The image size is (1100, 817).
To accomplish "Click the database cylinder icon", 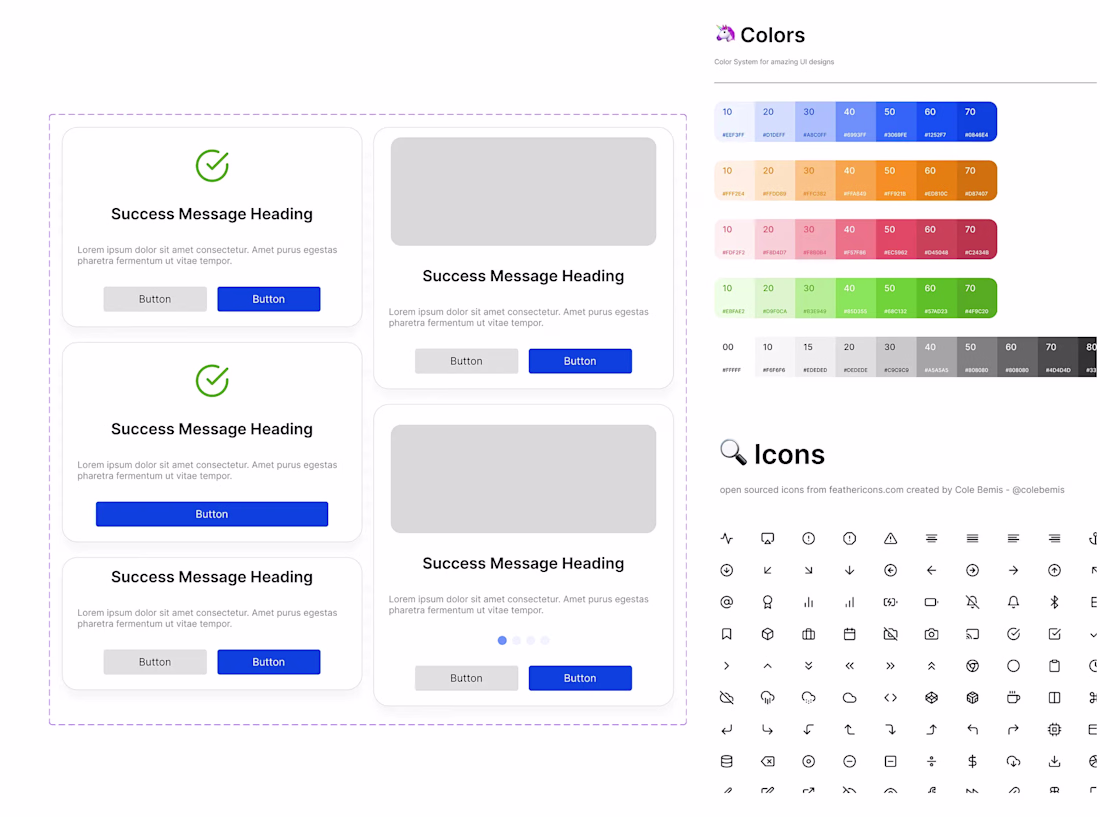I will point(727,761).
